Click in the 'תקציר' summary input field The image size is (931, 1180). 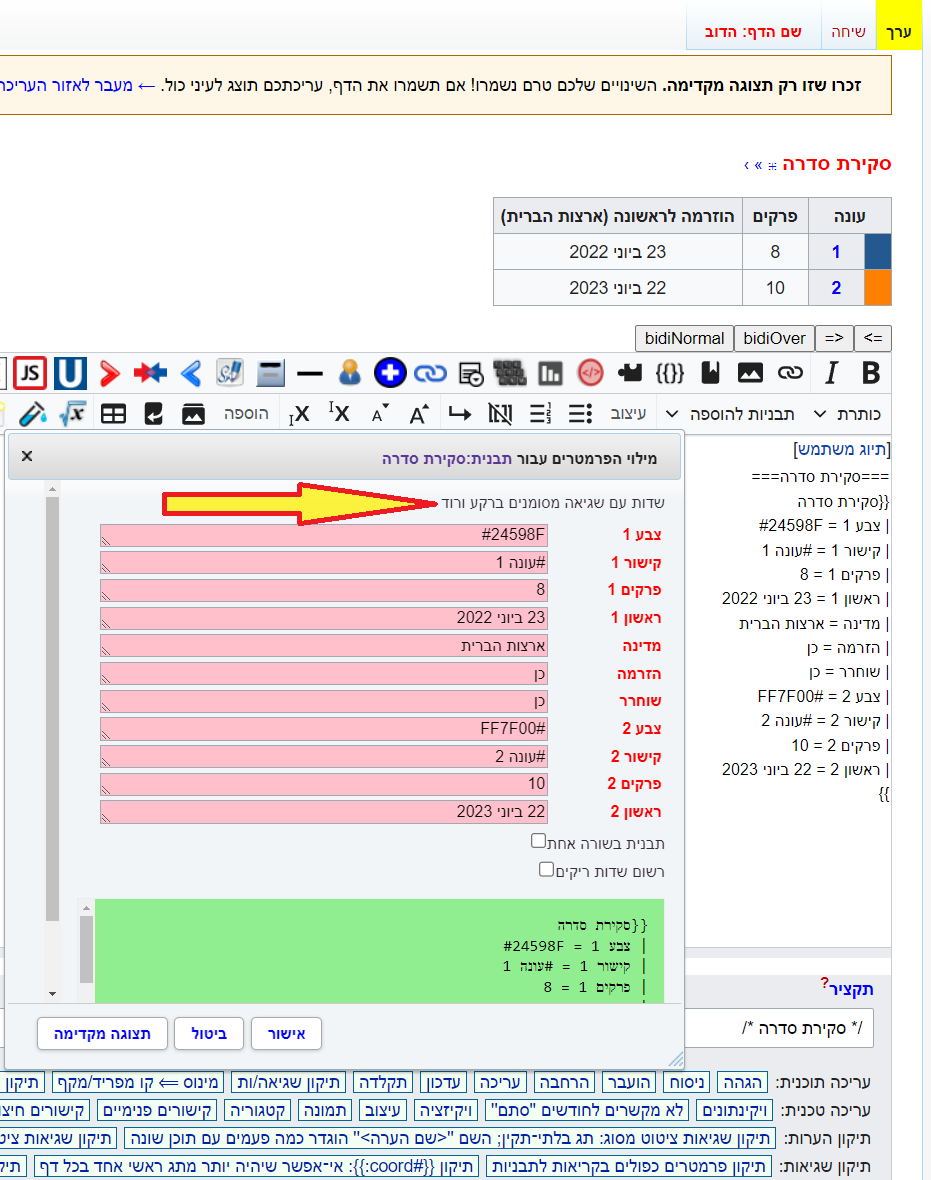[x=779, y=1028]
